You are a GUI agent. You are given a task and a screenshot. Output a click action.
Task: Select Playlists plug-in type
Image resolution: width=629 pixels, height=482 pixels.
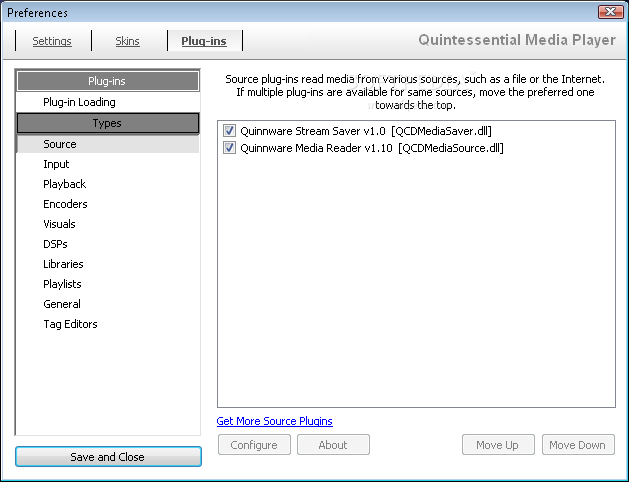point(108,284)
